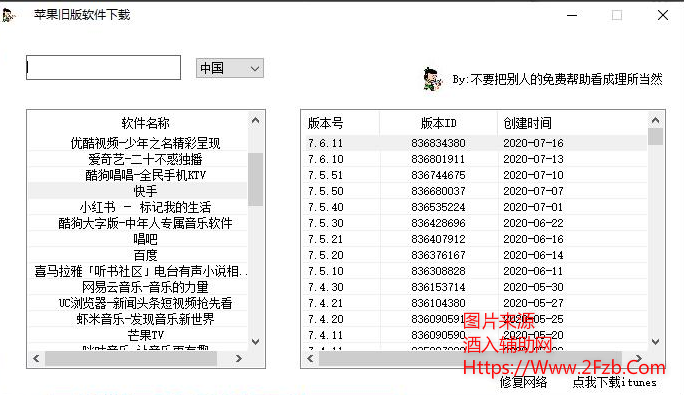The height and width of the screenshot is (395, 684).
Task: Click the 修复网络 button
Action: tap(523, 382)
